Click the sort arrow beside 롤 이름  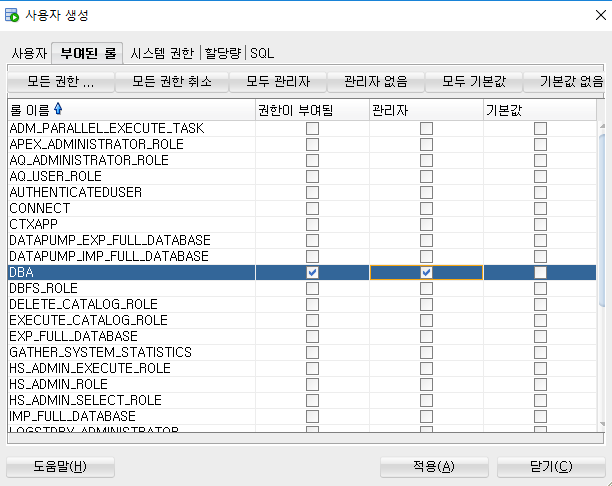point(58,109)
